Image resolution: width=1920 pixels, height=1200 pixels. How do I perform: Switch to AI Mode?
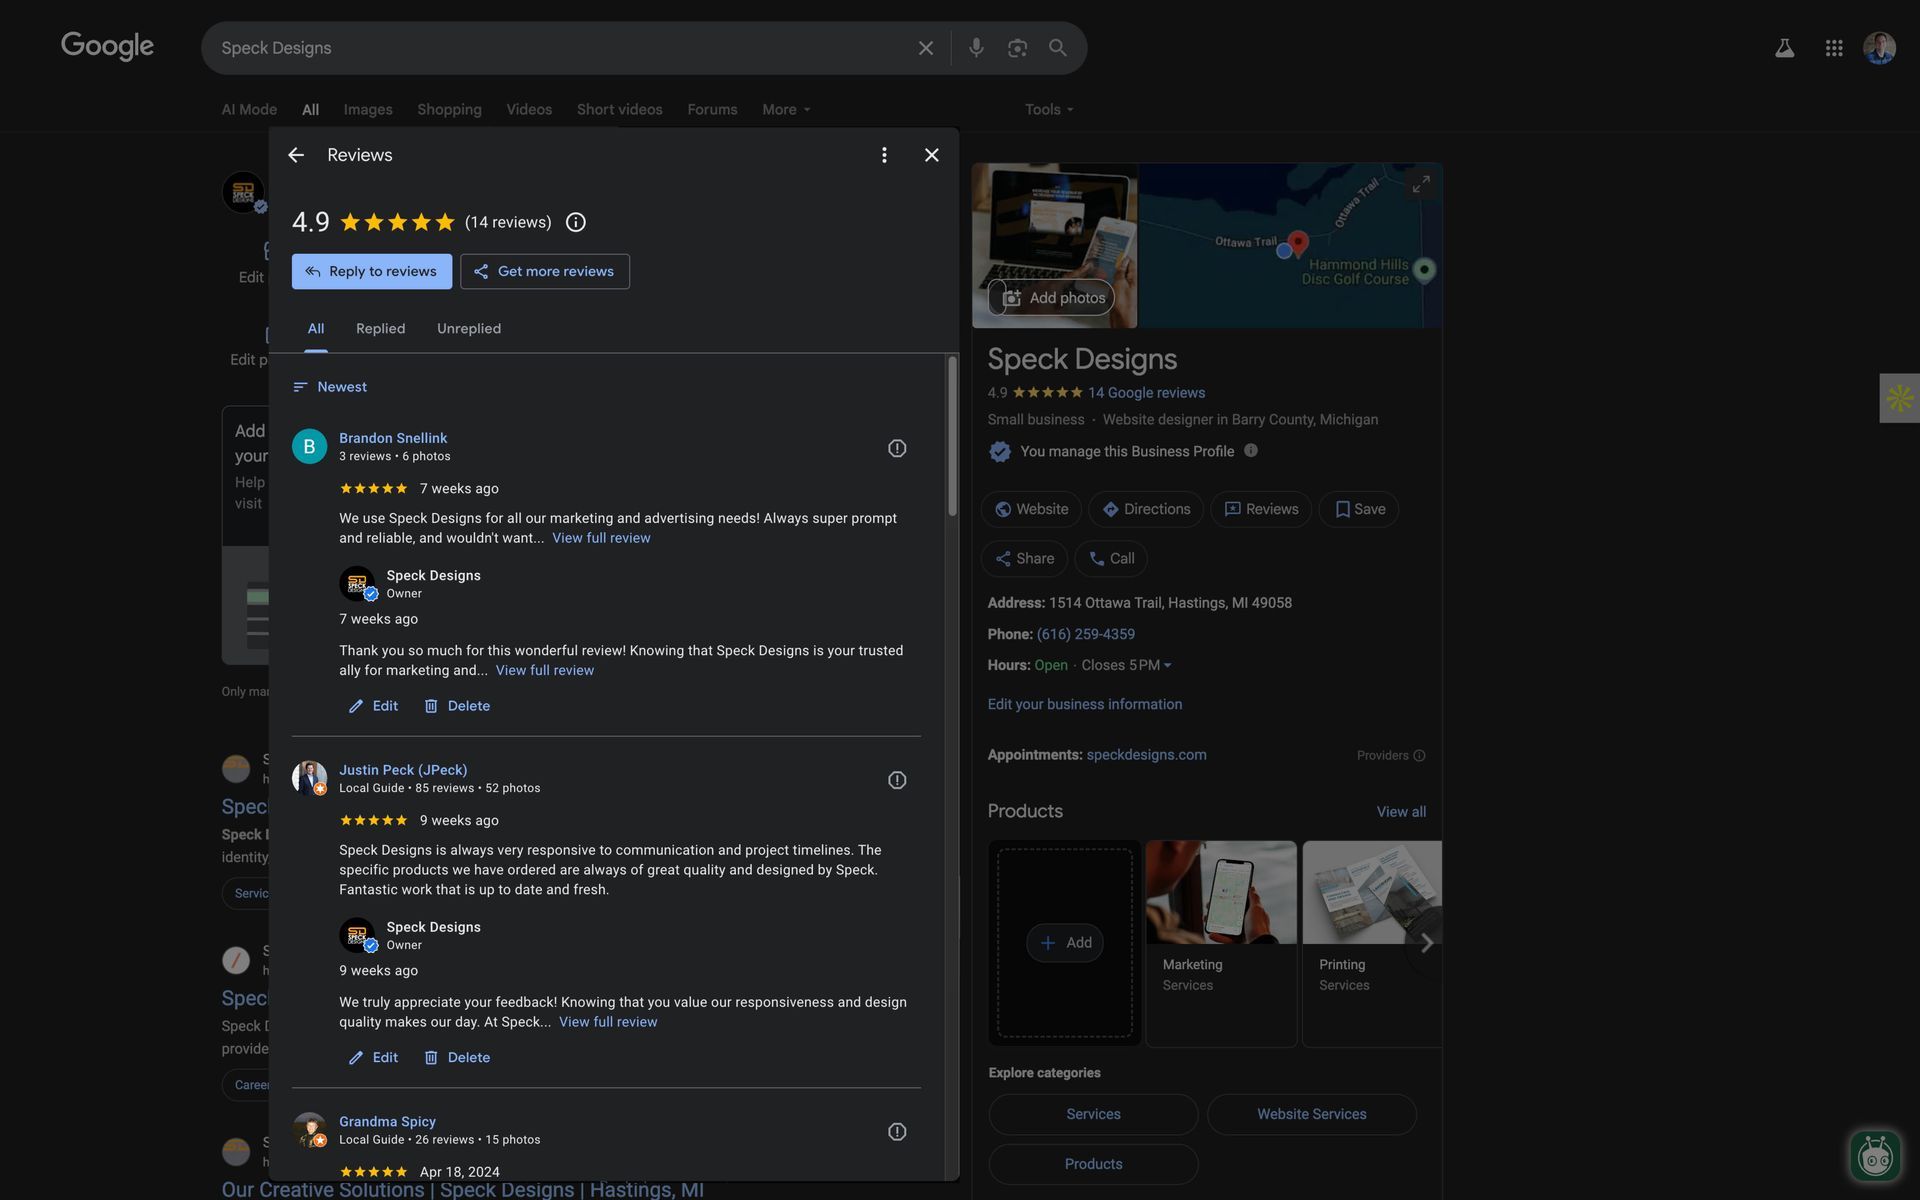tap(249, 110)
